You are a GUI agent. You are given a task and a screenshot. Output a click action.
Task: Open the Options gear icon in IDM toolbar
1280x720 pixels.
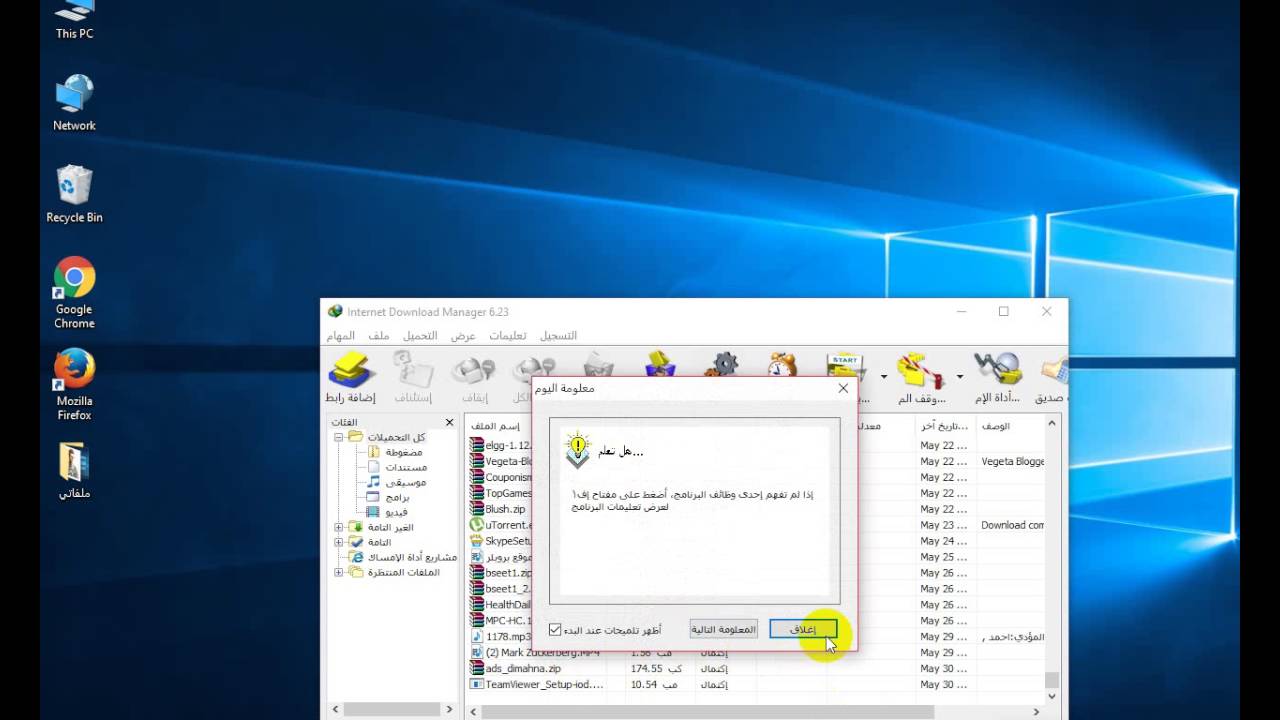point(721,365)
